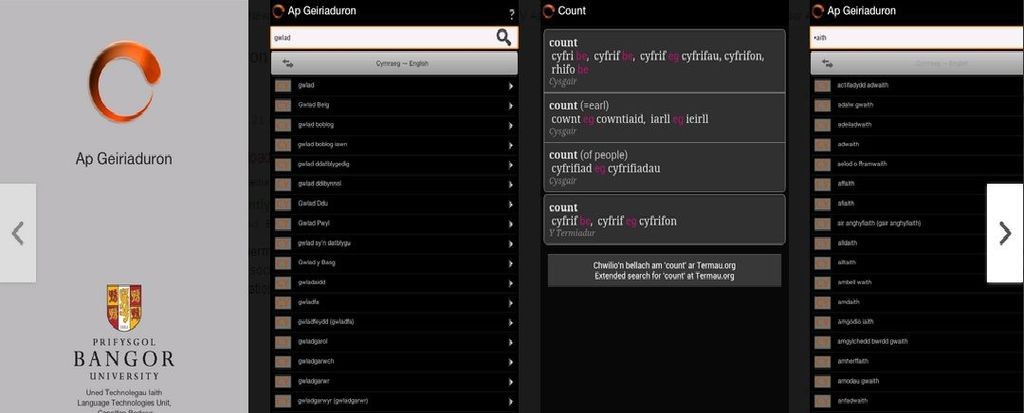1024x413 pixels.
Task: Expand the Gwlad y Basg arrow
Action: [x=511, y=263]
